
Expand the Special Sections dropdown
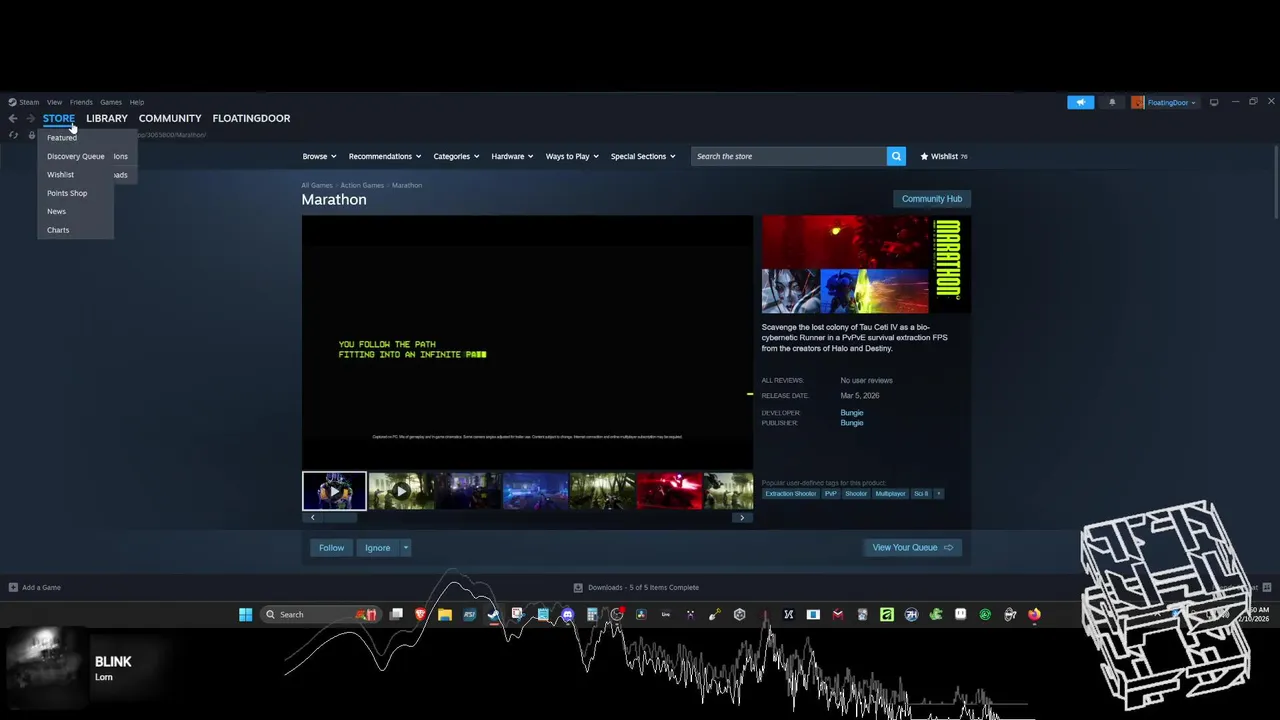(643, 156)
